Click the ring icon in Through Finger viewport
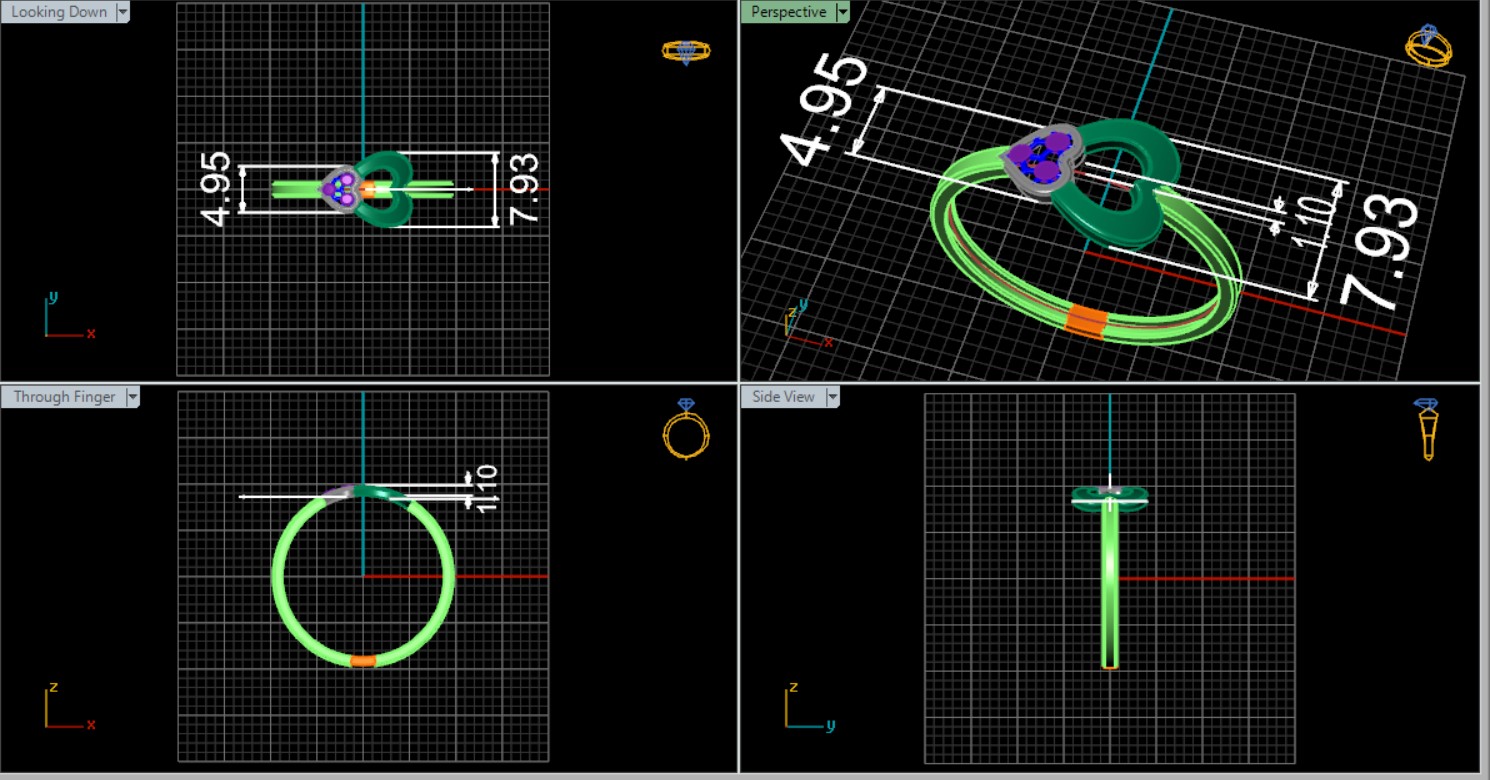Screen dimensions: 1490x780 pyautogui.click(x=686, y=430)
